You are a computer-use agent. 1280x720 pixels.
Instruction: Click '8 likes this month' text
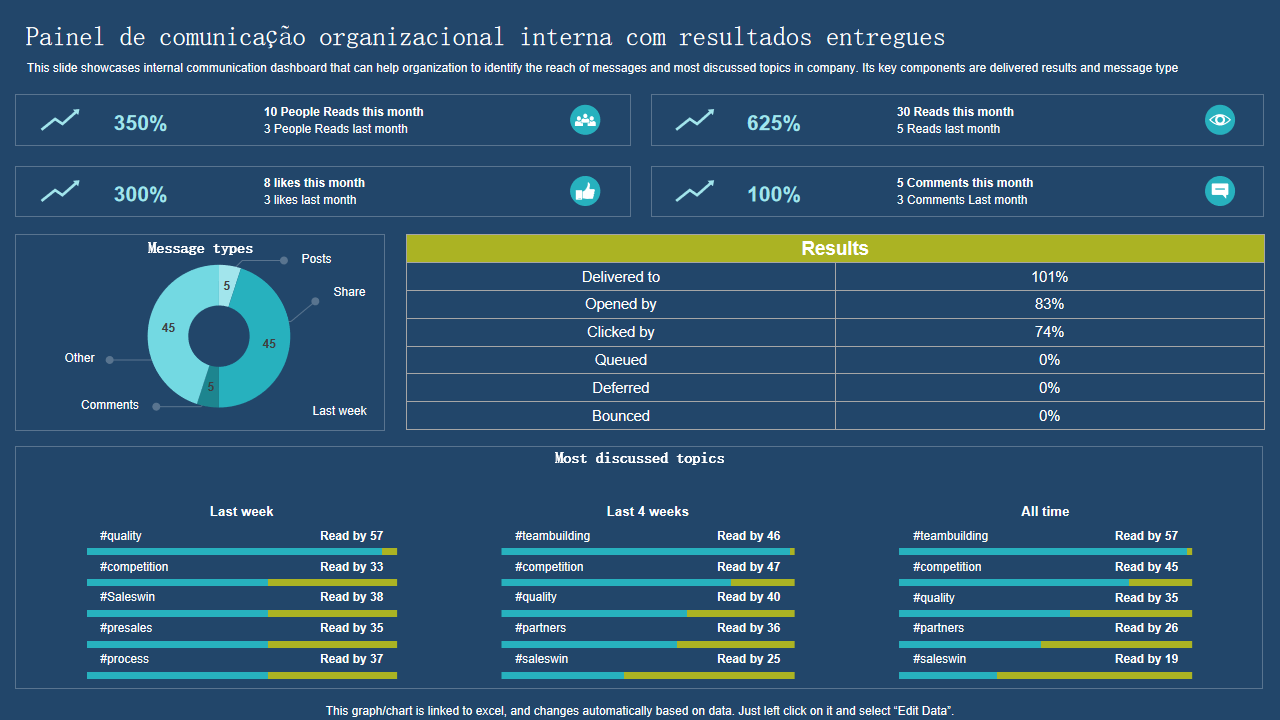pyautogui.click(x=314, y=183)
